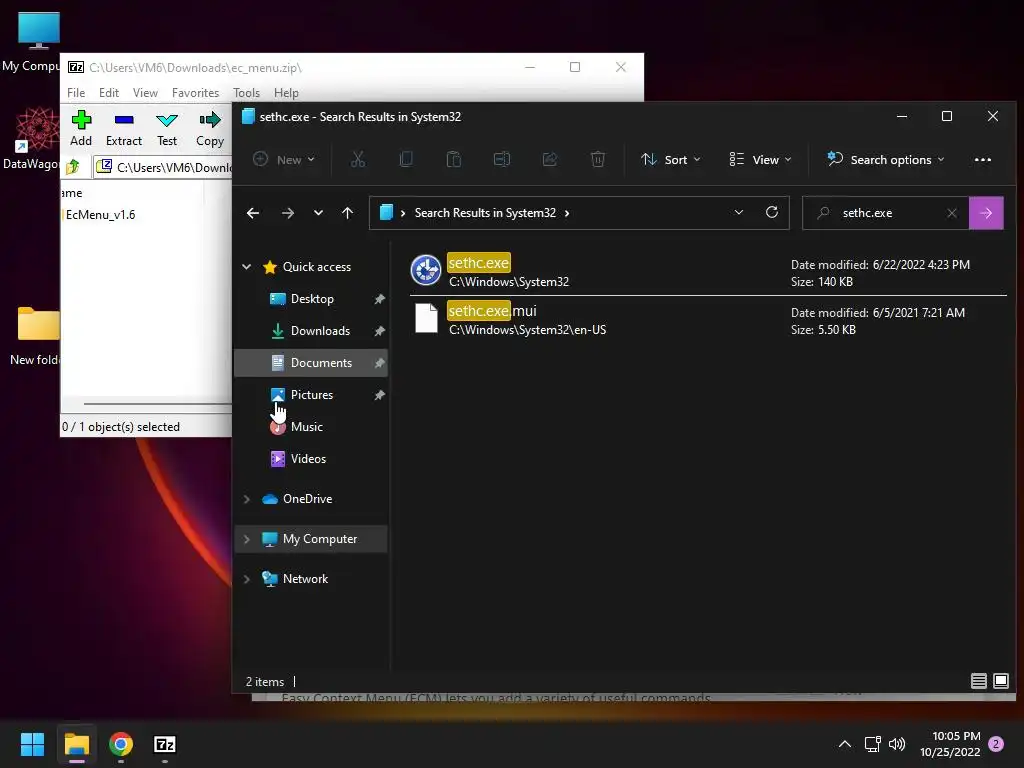Image resolution: width=1024 pixels, height=768 pixels.
Task: Click Add in the 7-Zip toolbar
Action: coord(81,129)
